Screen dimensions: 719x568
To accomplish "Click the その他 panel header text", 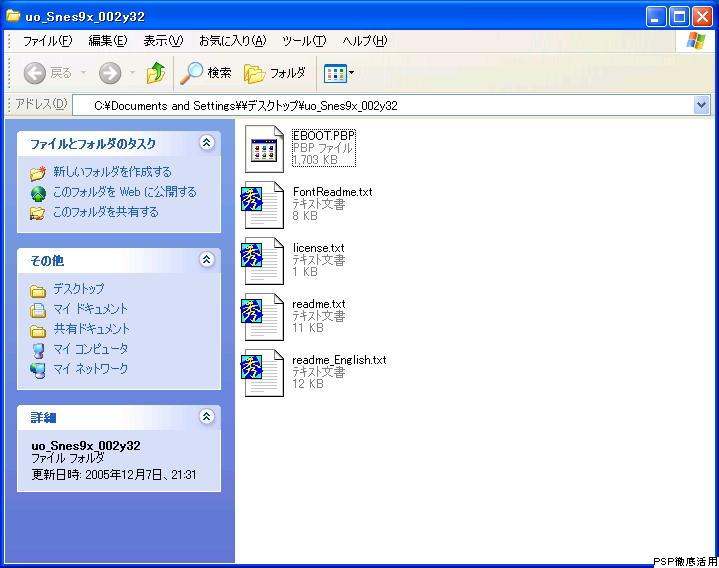I will (x=47, y=261).
